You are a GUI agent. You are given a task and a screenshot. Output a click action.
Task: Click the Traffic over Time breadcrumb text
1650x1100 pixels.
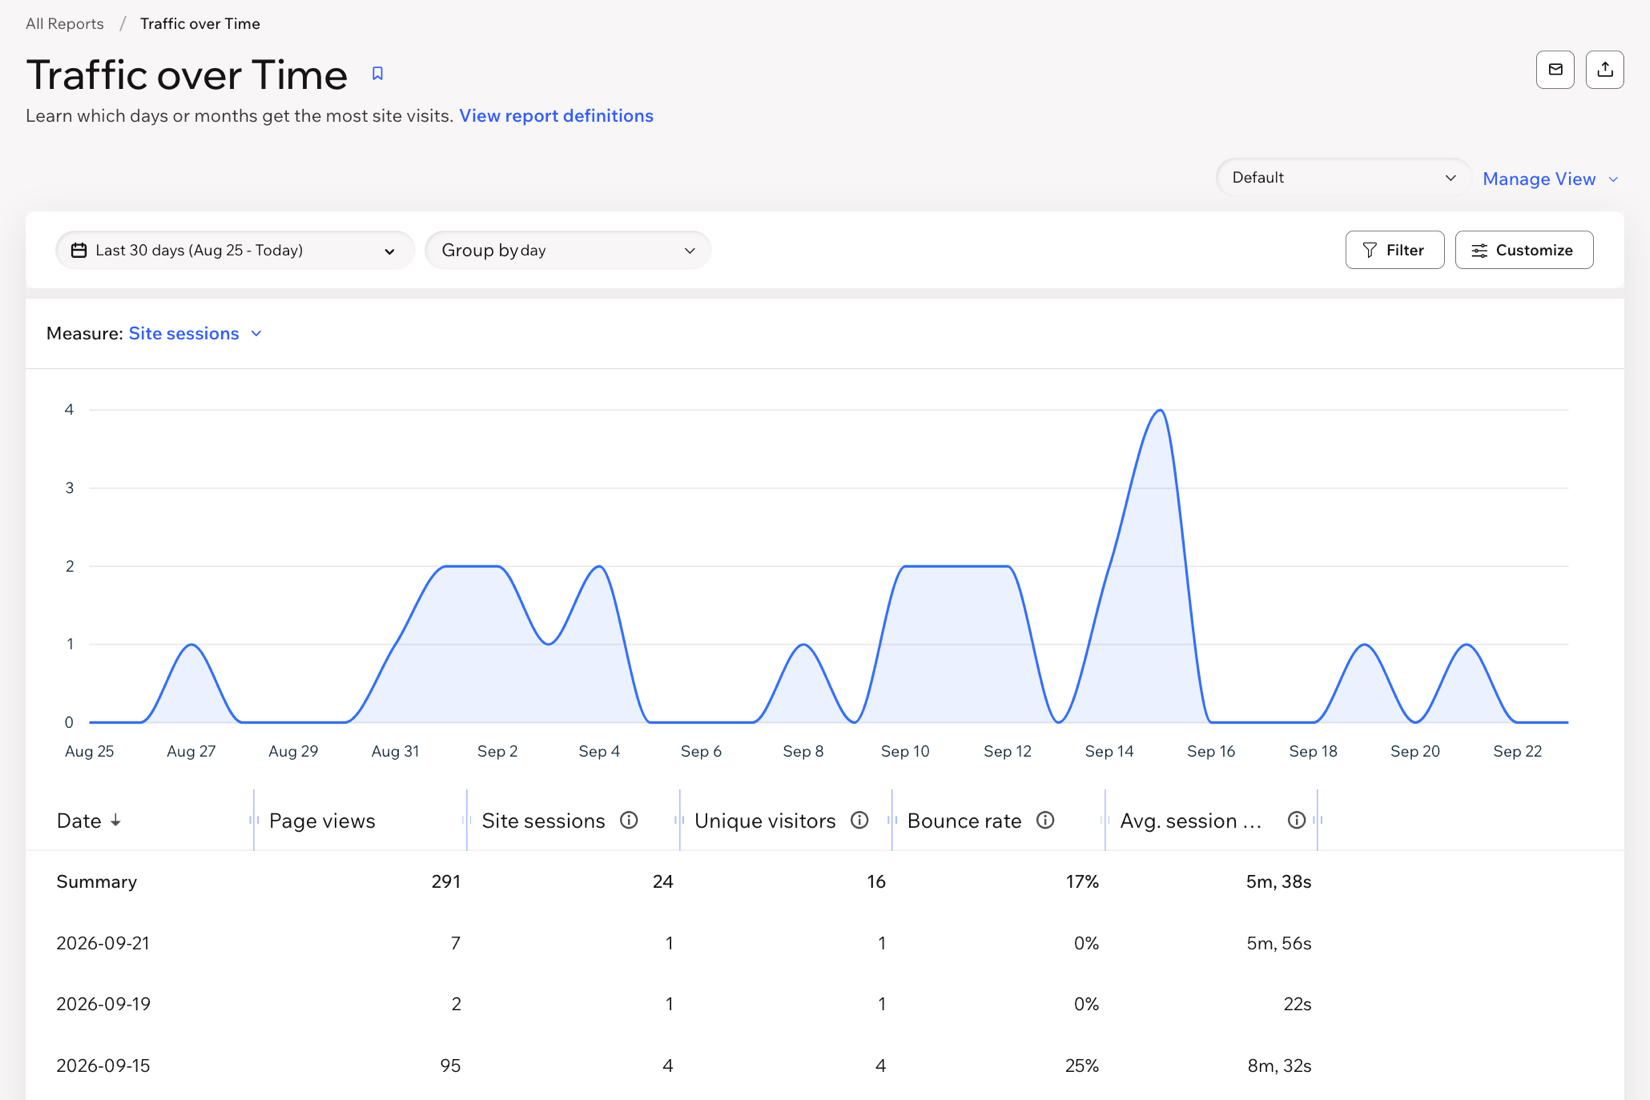(200, 23)
